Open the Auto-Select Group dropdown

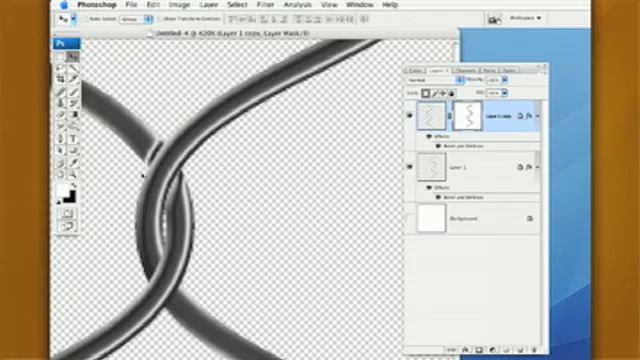click(136, 19)
